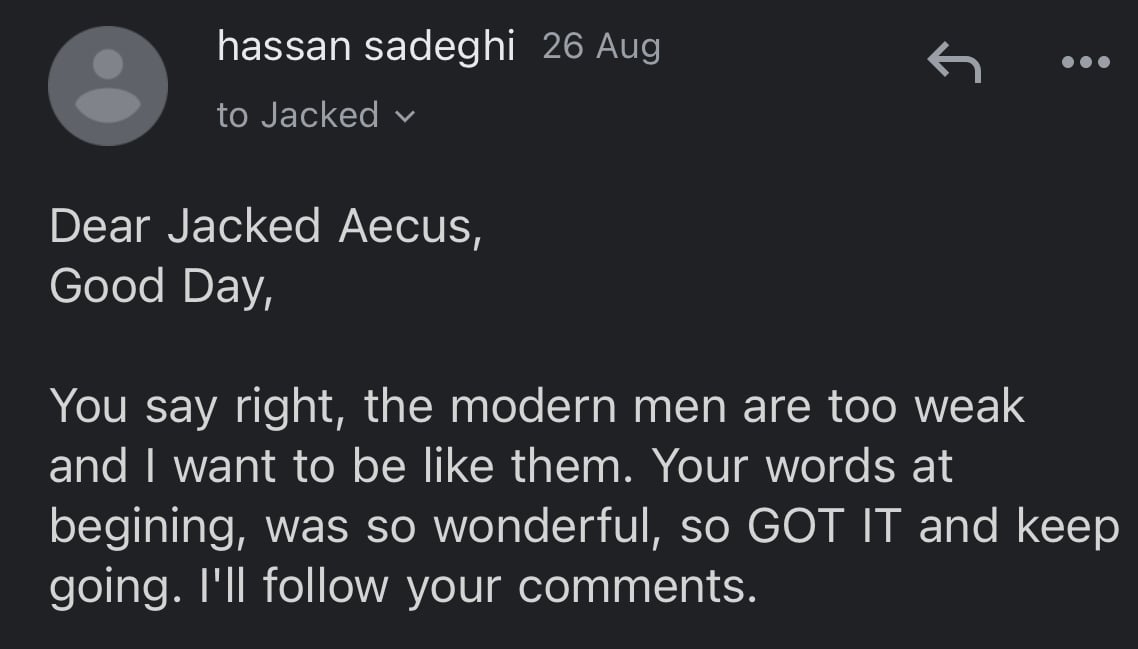This screenshot has width=1138, height=649.
Task: Click the phrase 'Your words at'
Action: tap(802, 466)
